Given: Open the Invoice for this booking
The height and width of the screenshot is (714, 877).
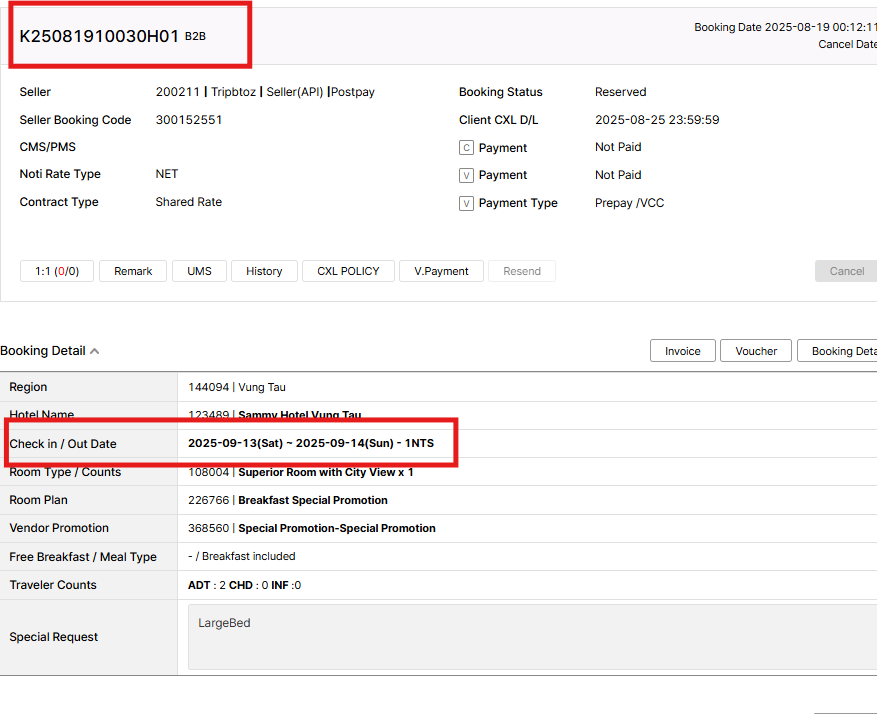Looking at the screenshot, I should tap(683, 351).
